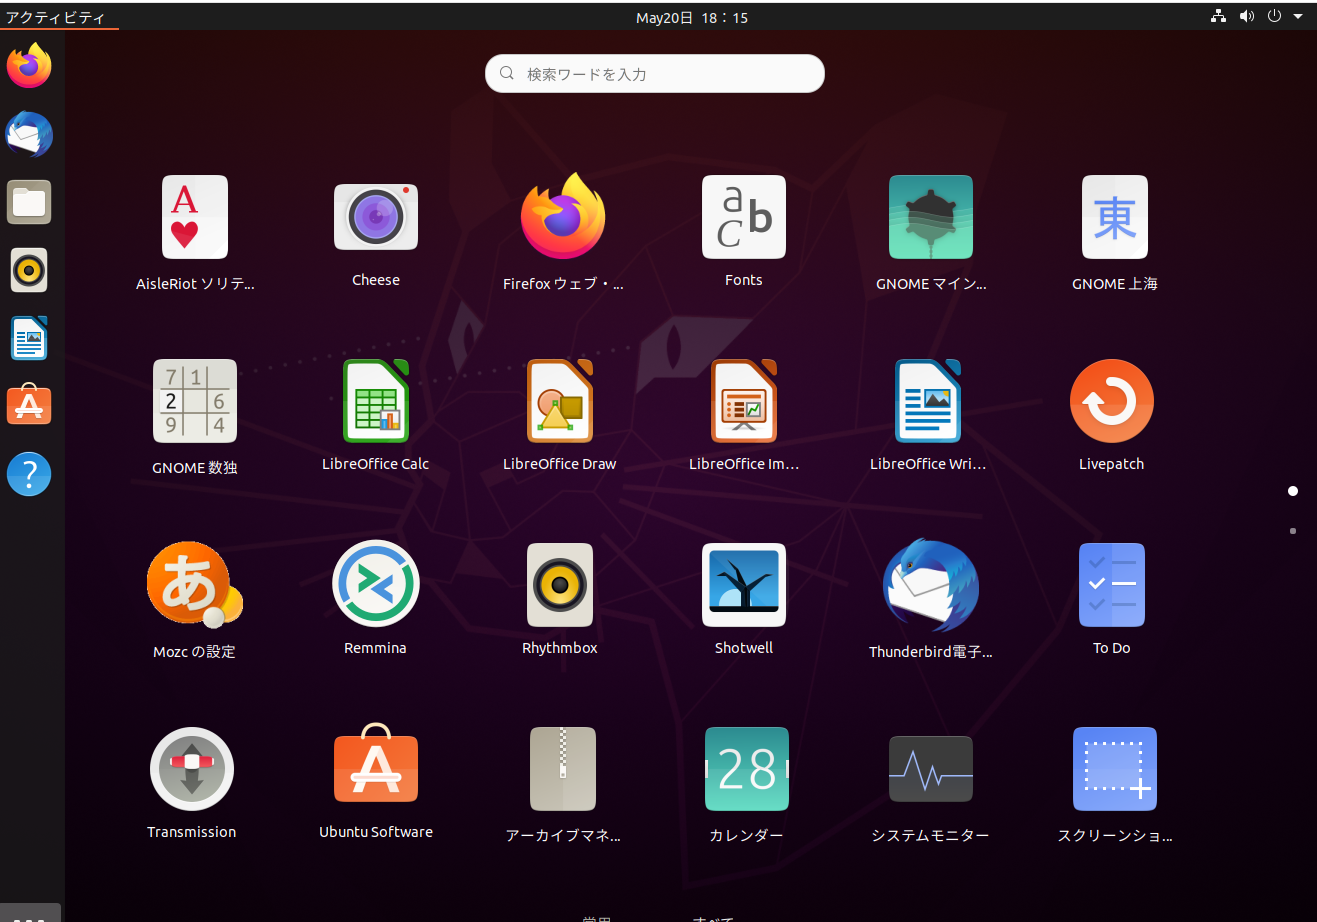This screenshot has width=1317, height=922.
Task: Open Mozc の設定 input settings
Action: tap(195, 585)
